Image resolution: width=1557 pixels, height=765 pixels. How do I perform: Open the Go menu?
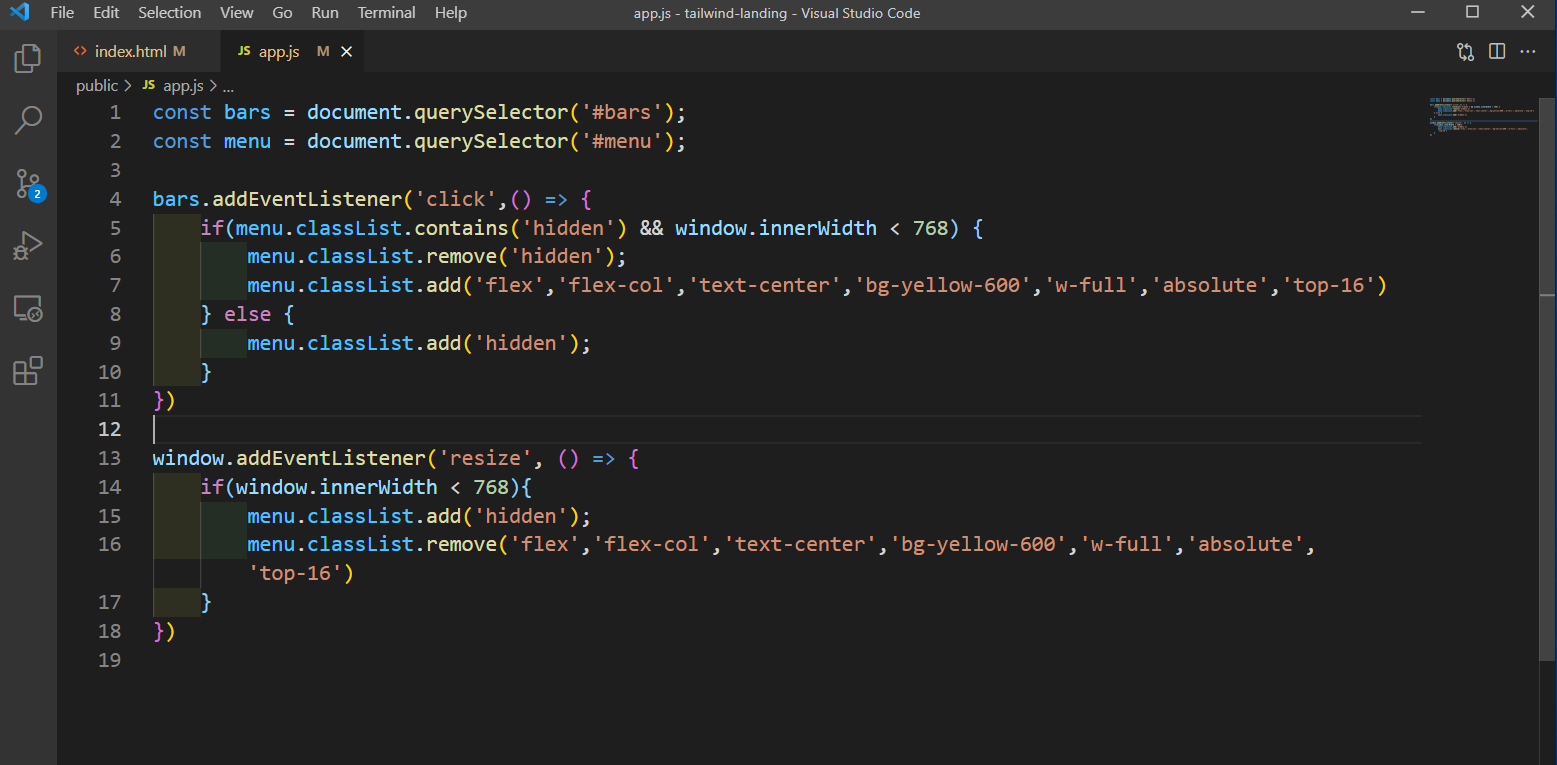[x=283, y=13]
